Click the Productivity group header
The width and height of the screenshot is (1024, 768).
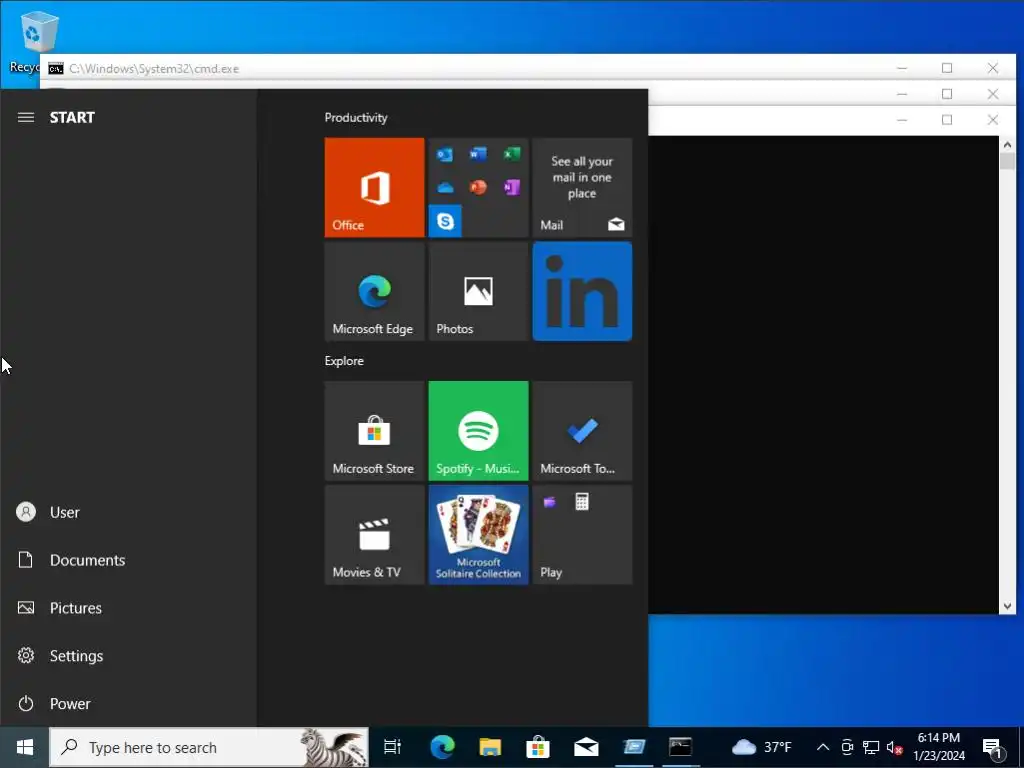(x=356, y=118)
